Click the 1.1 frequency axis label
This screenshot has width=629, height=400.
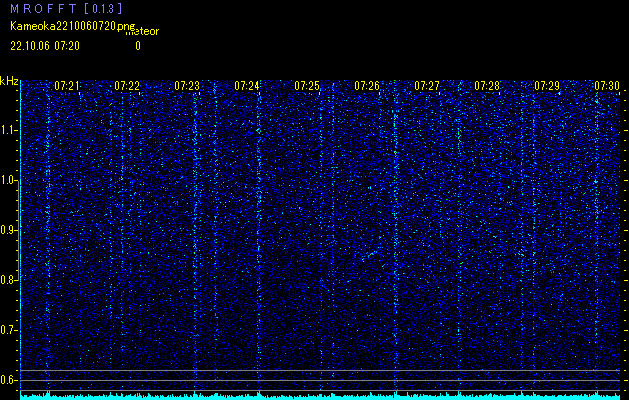(x=9, y=130)
